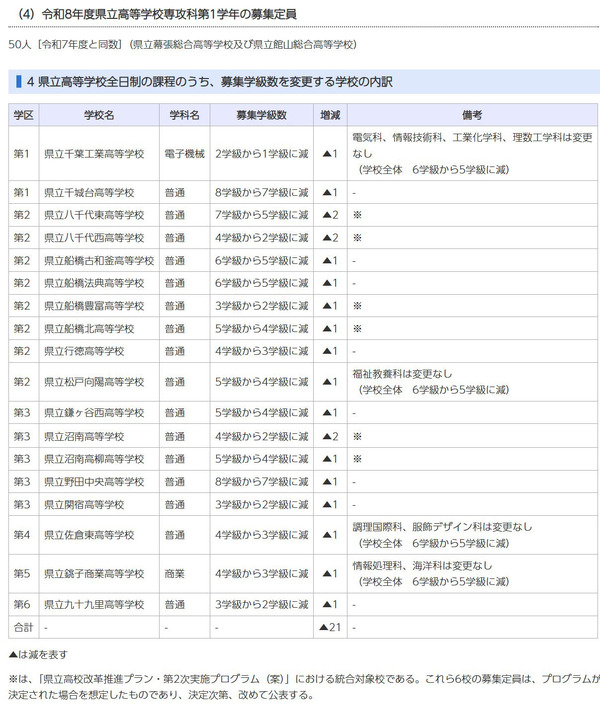The width and height of the screenshot is (600, 721).
Task: Click the 学区 column header
Action: coord(23,115)
